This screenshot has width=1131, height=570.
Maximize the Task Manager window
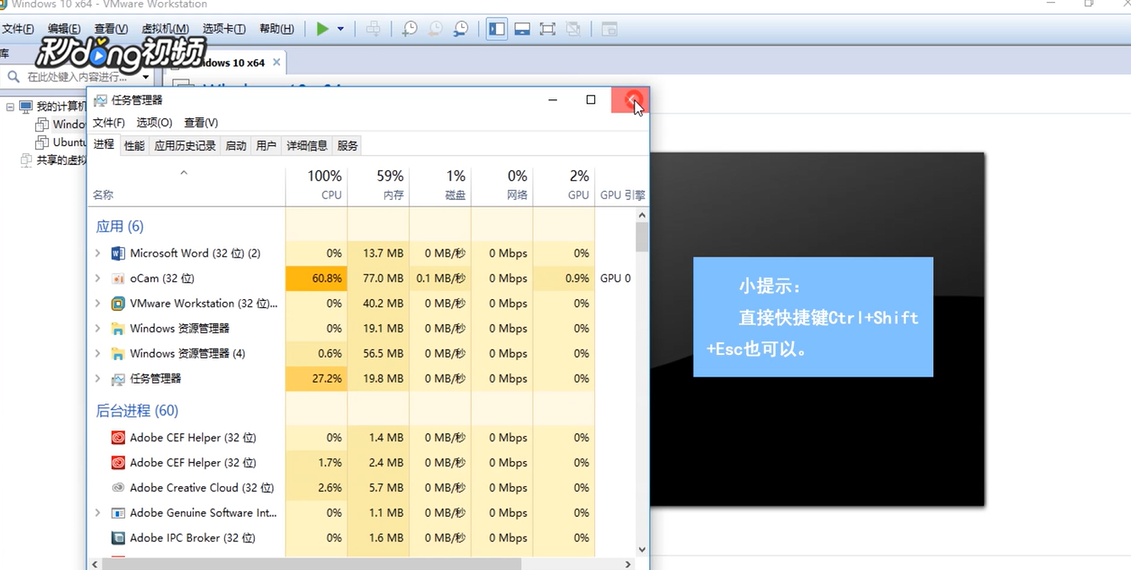coord(591,100)
